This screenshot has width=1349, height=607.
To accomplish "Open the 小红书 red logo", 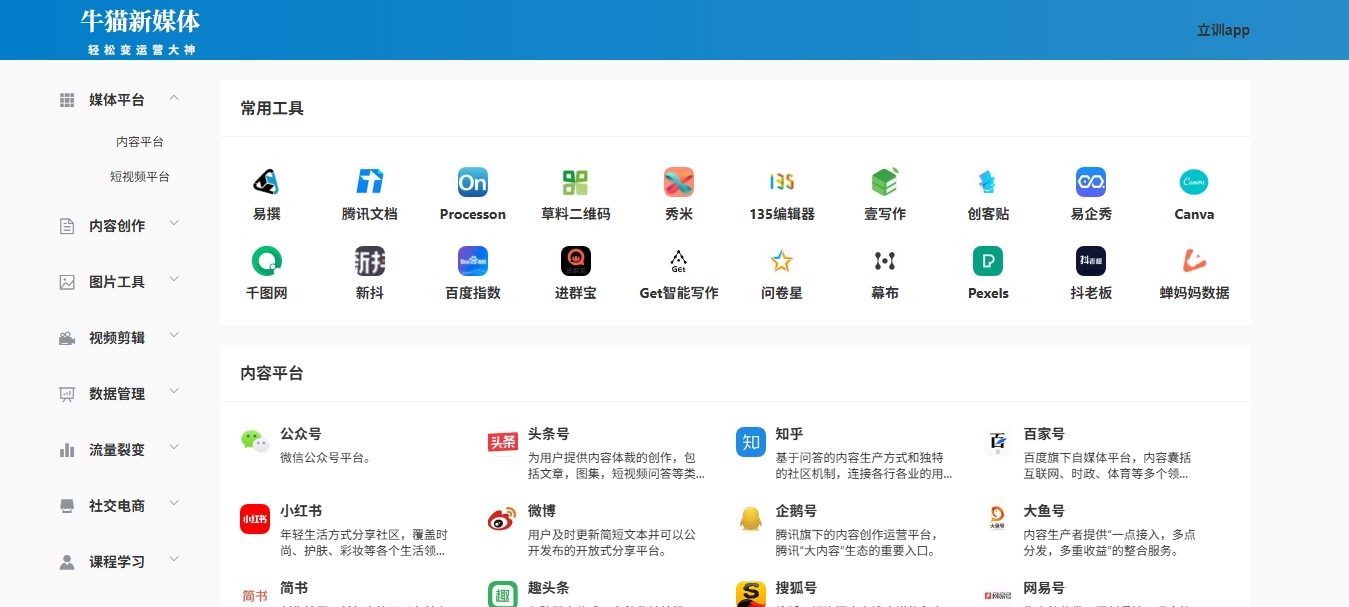I will 255,519.
